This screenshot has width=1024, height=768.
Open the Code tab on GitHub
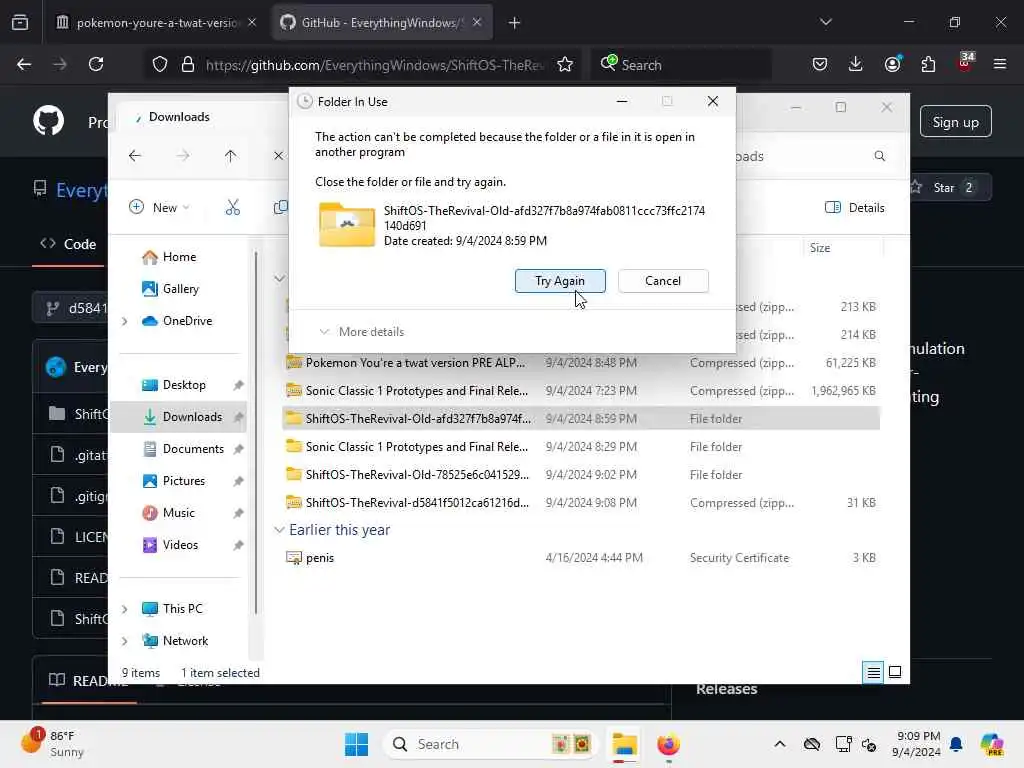[x=69, y=244]
